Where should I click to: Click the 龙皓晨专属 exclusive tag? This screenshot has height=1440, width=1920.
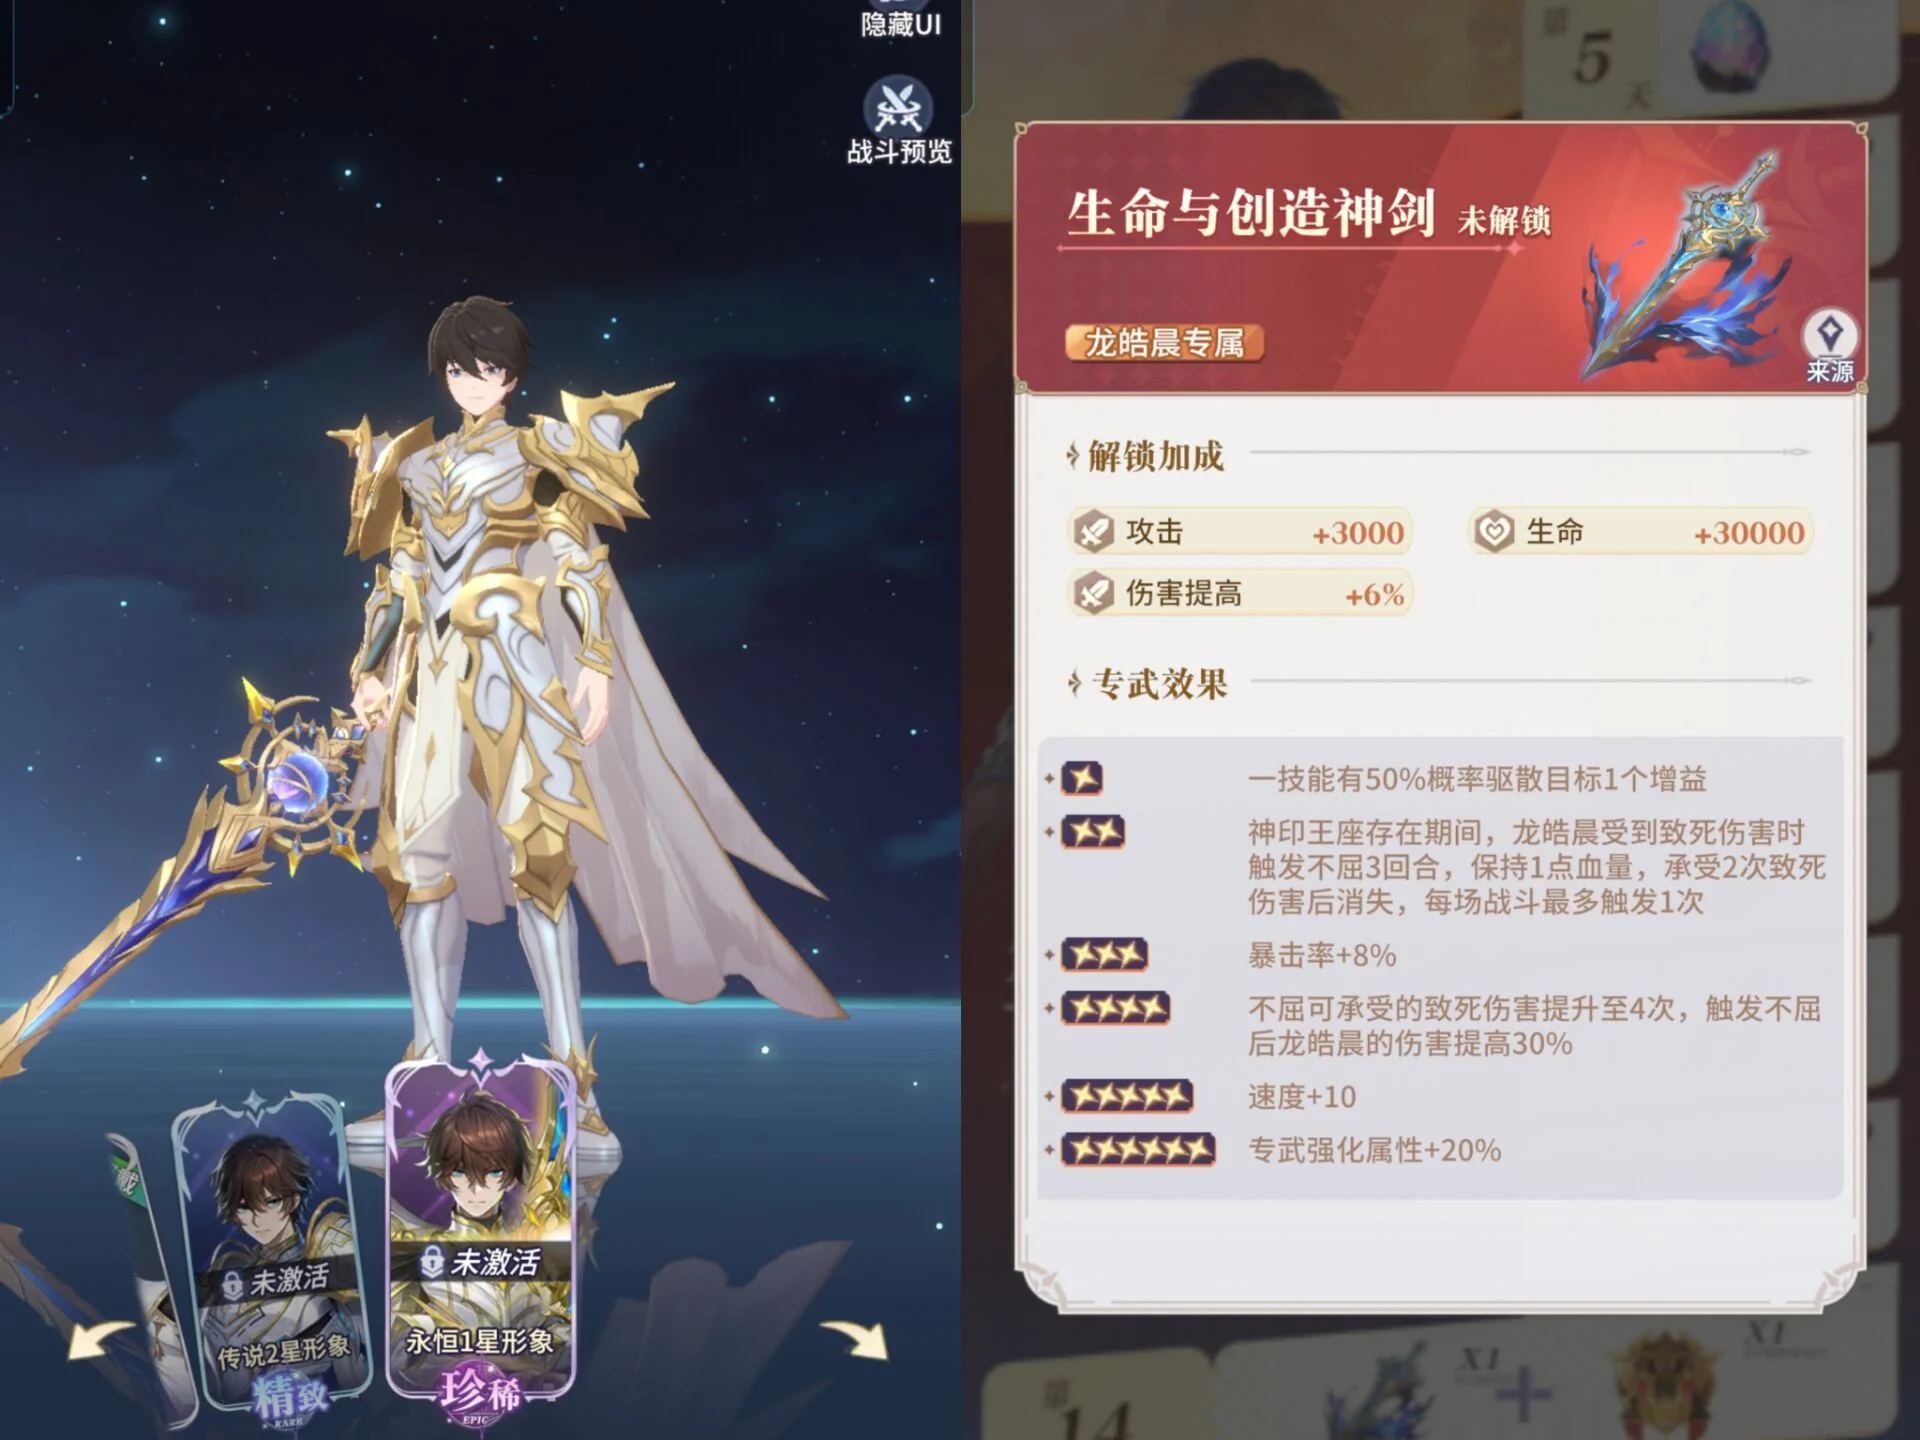[x=1164, y=343]
